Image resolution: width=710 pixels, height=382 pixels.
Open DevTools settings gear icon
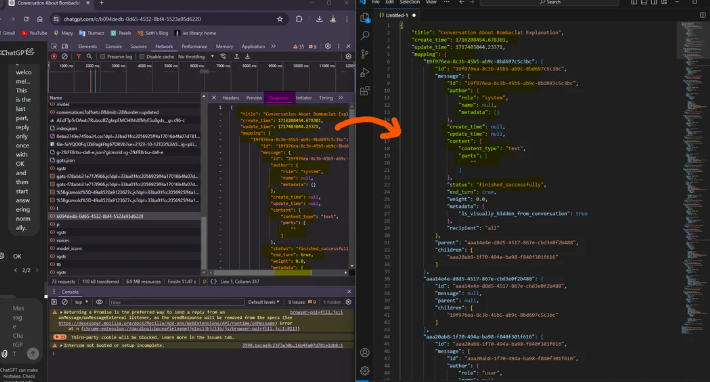click(328, 46)
